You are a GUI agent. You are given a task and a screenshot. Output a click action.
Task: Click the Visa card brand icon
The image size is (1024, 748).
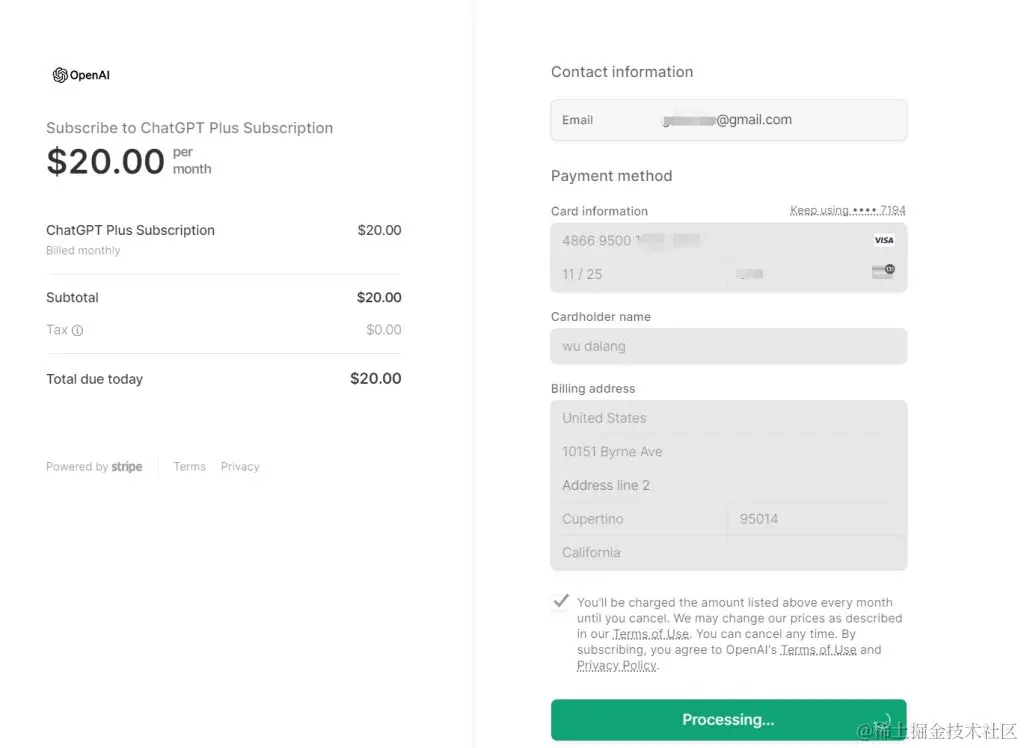point(883,240)
